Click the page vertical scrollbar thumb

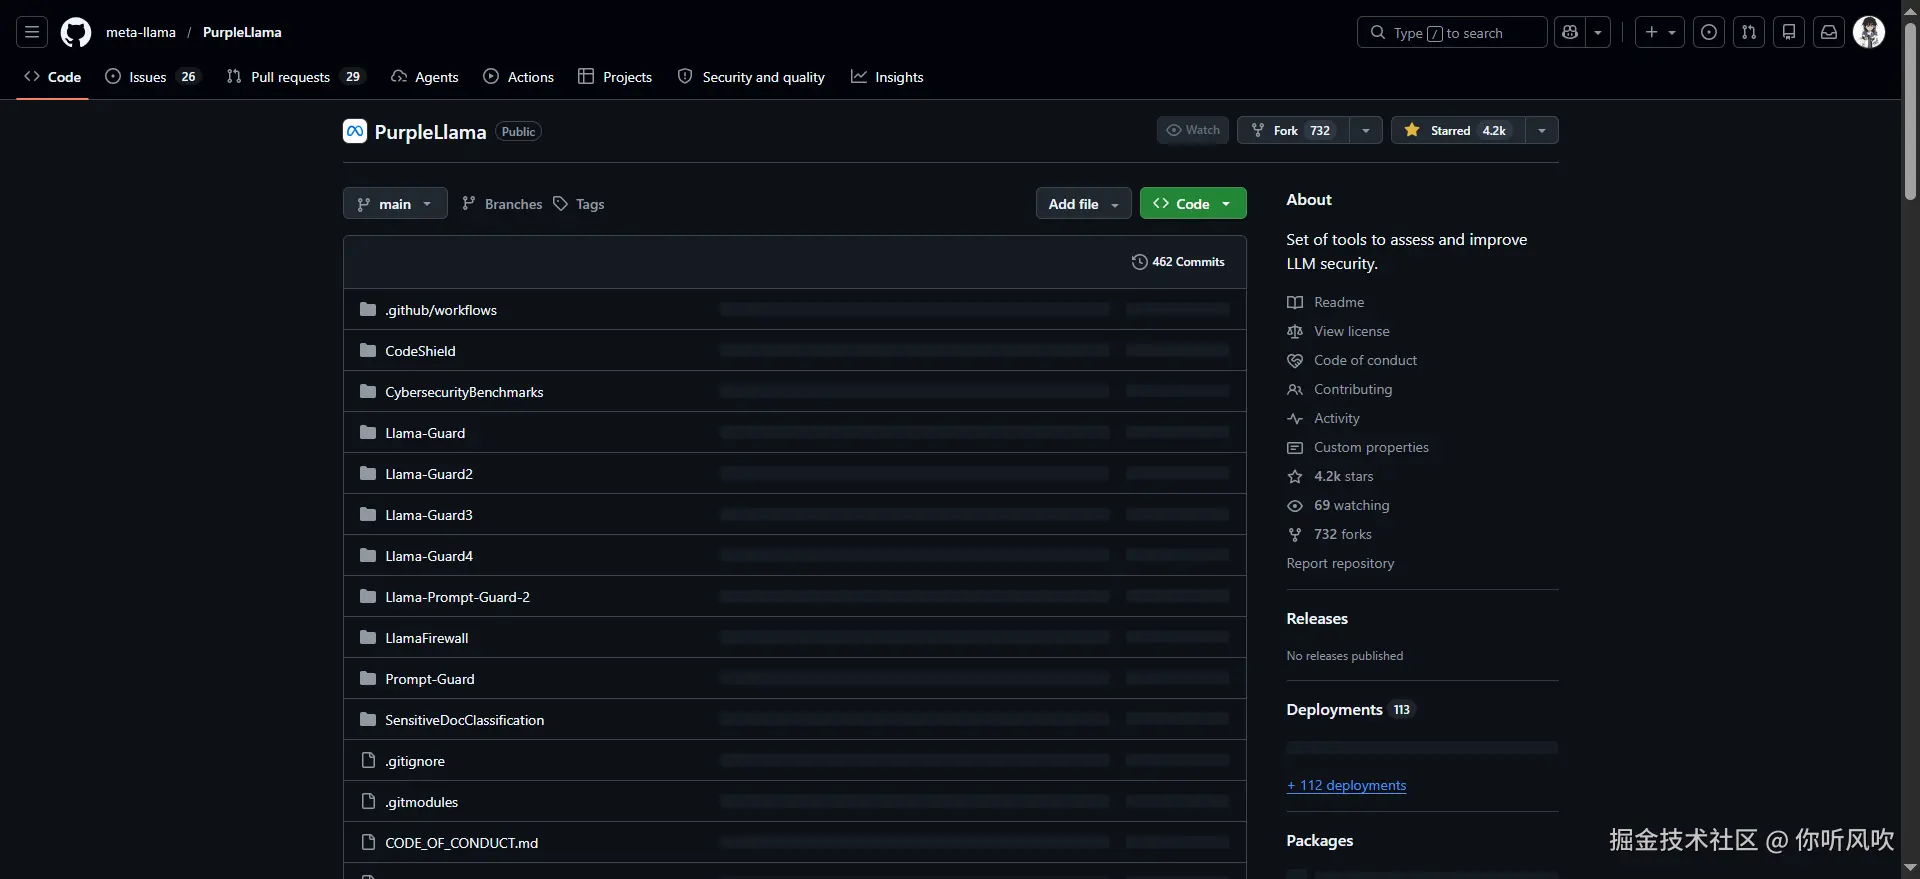tap(1910, 110)
